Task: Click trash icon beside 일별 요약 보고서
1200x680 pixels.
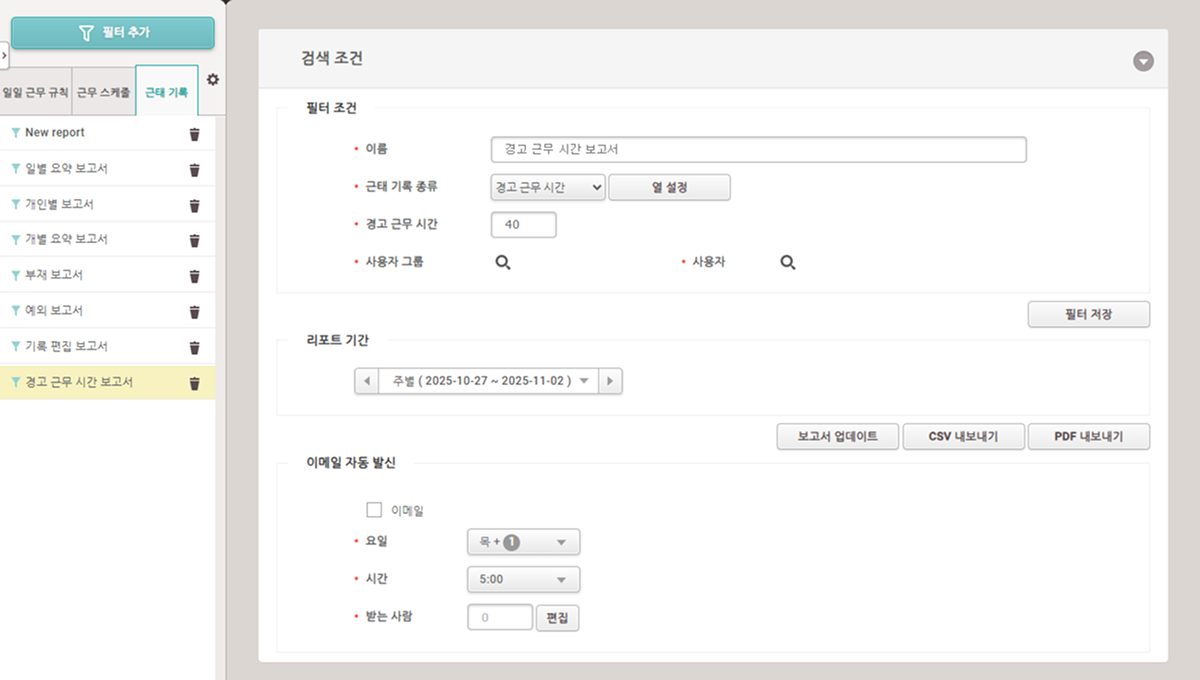Action: 194,169
